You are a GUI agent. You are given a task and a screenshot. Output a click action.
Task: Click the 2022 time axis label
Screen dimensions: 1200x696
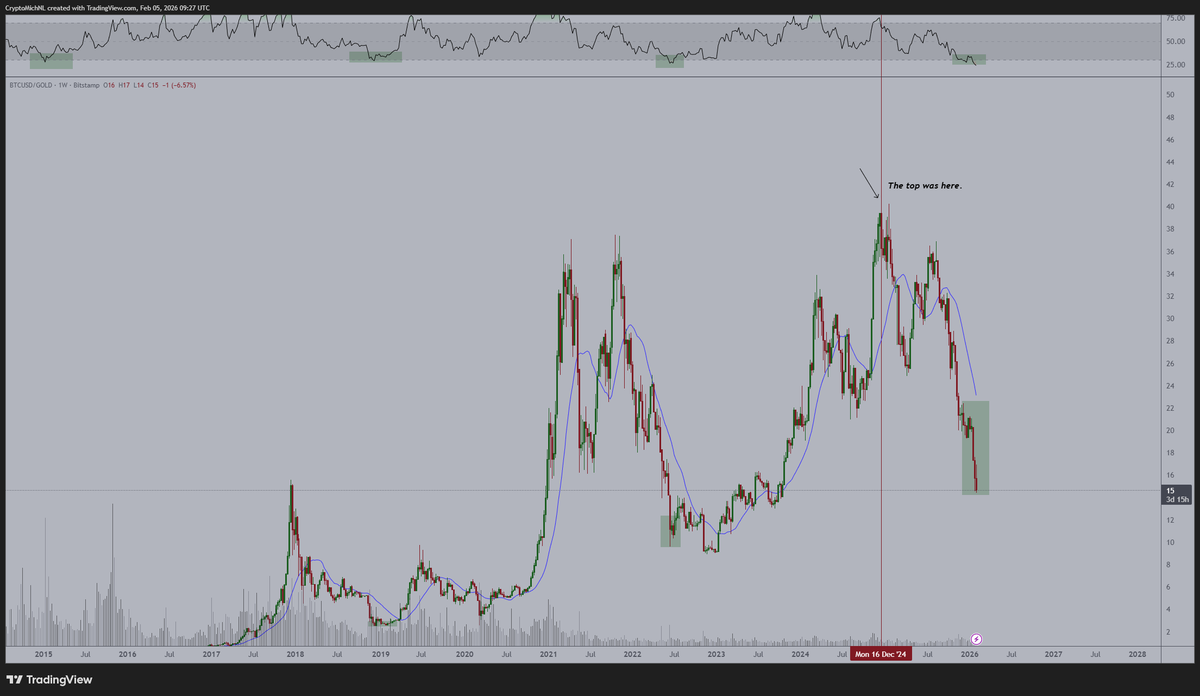tap(632, 654)
